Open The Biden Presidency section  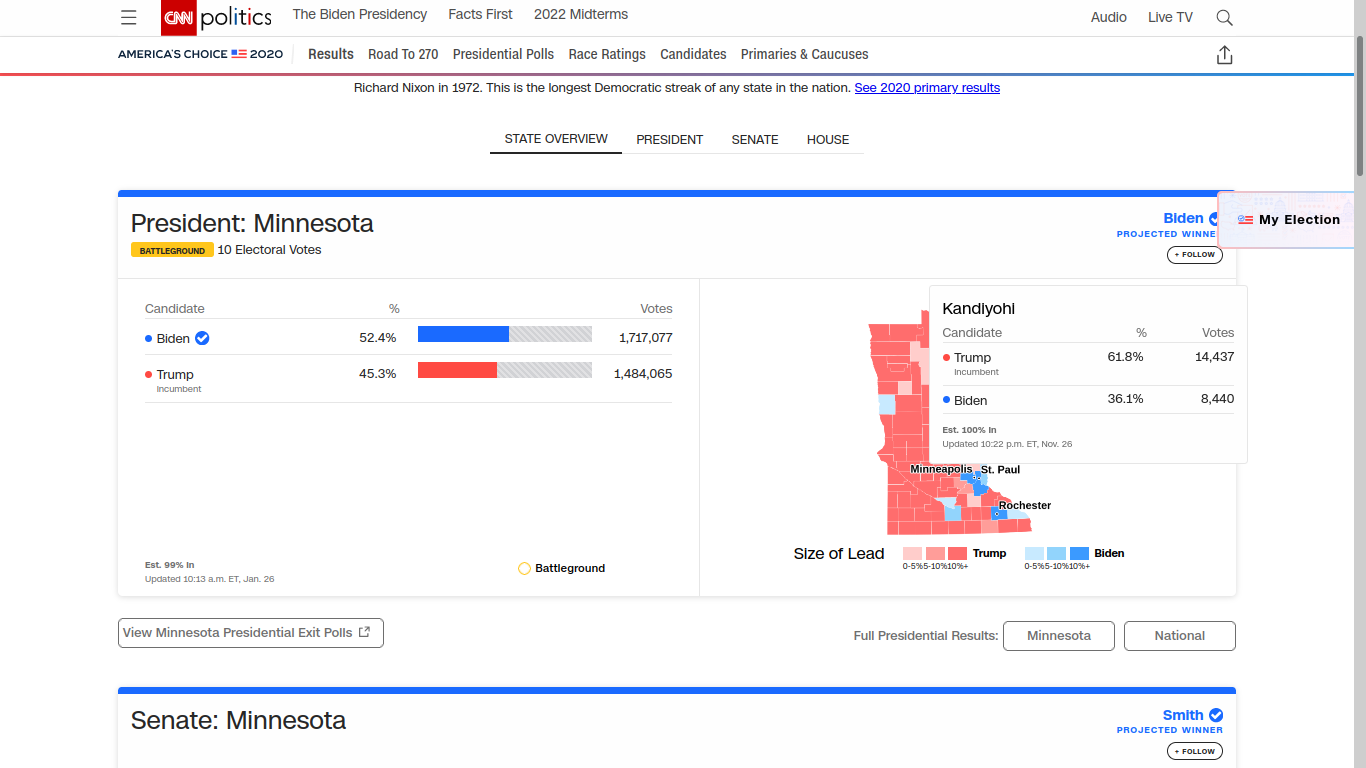(x=360, y=15)
